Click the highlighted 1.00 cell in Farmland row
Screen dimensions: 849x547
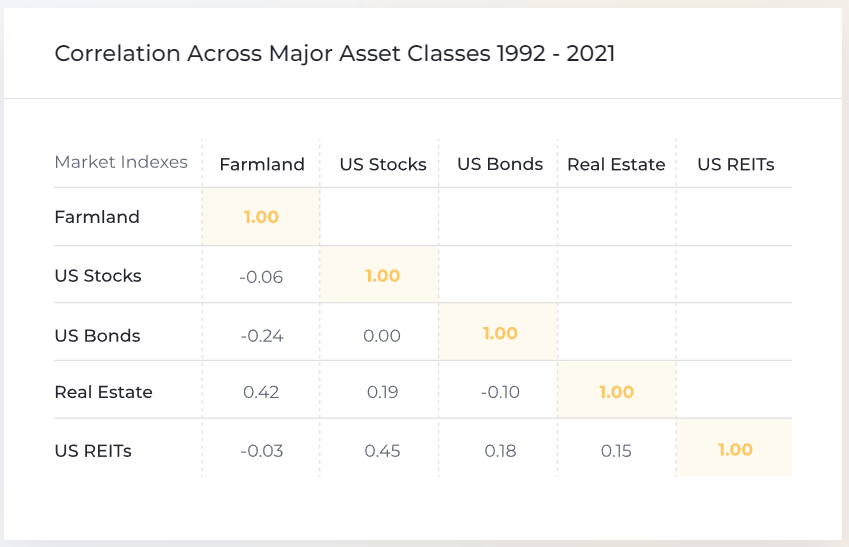coord(261,217)
